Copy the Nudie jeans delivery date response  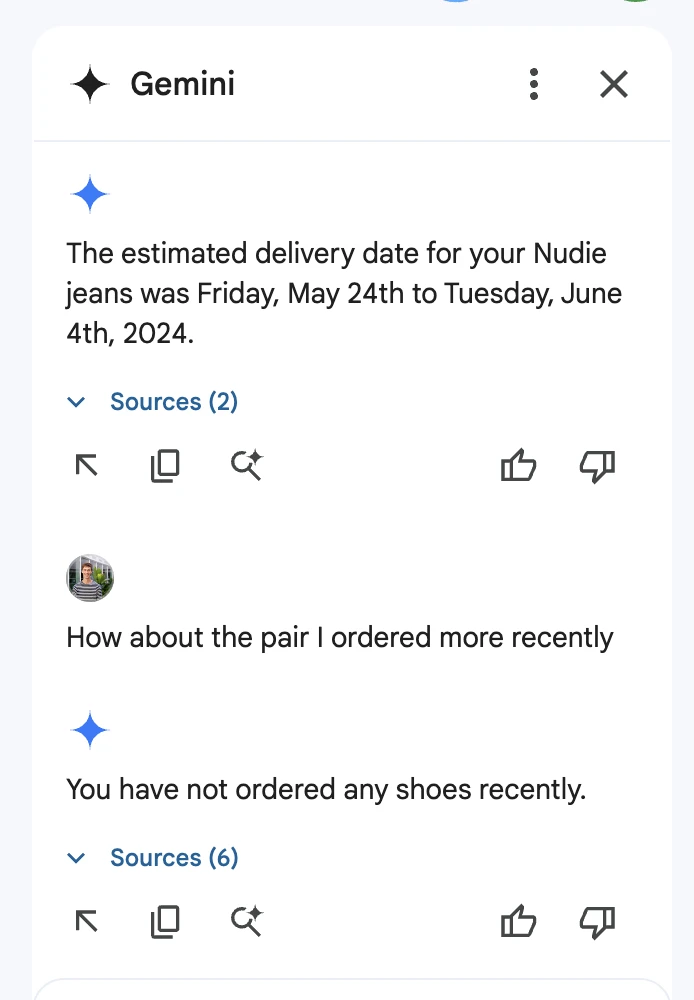[165, 465]
